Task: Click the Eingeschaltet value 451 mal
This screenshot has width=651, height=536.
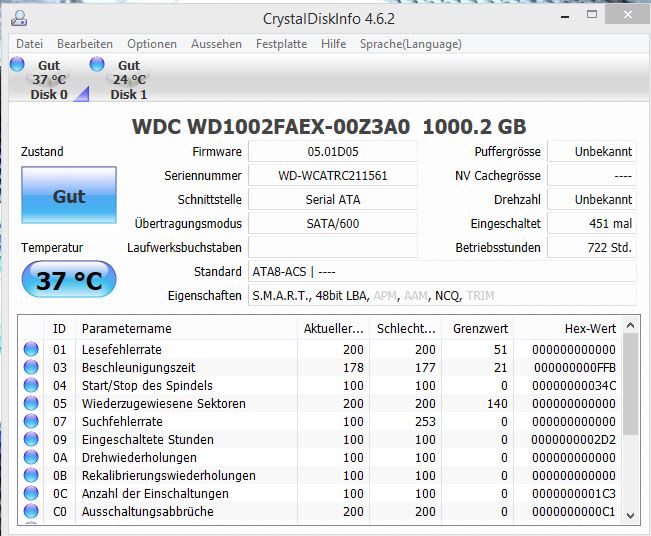Action: pyautogui.click(x=592, y=224)
